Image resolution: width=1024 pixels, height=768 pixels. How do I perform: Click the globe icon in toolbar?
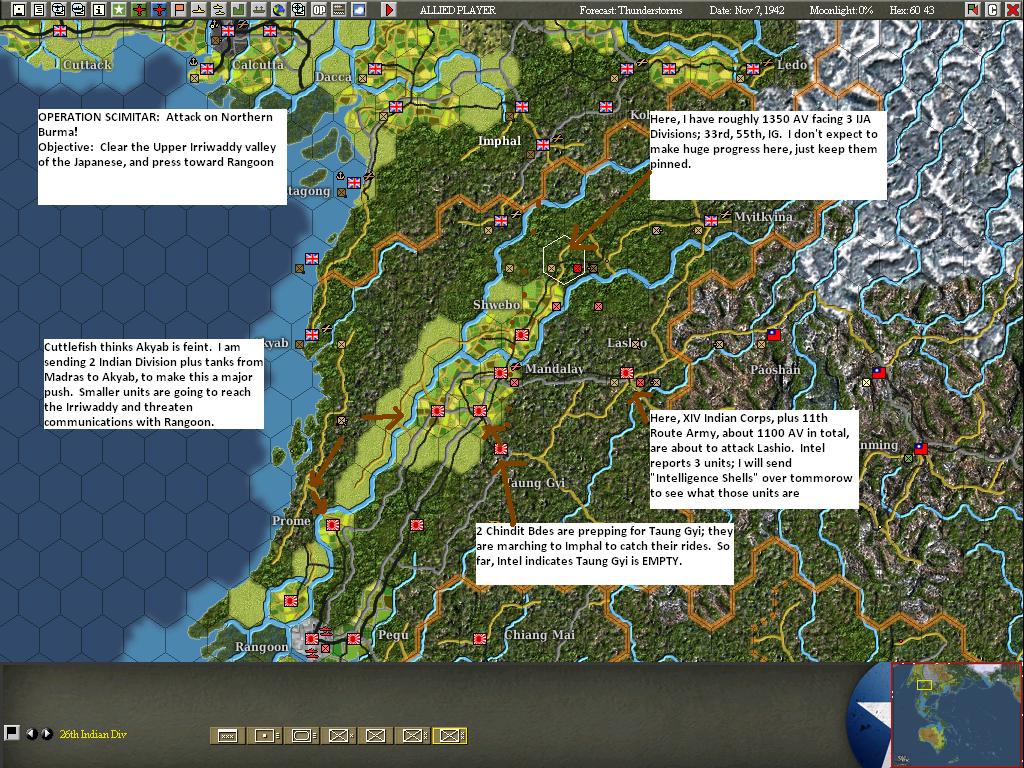pyautogui.click(x=279, y=9)
